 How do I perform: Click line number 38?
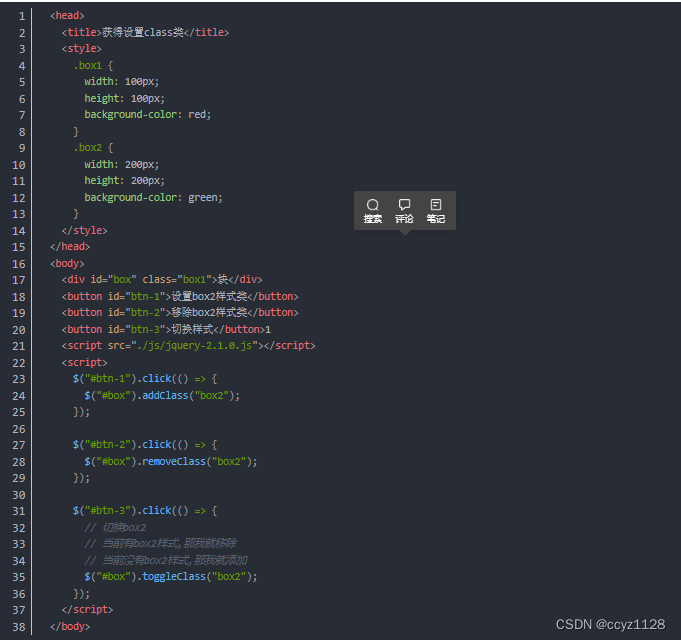pos(19,627)
